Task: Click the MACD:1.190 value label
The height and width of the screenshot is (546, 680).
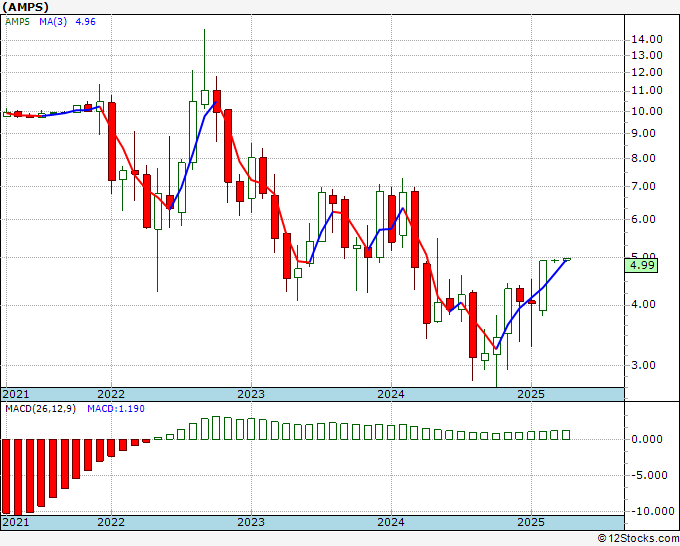Action: (x=116, y=409)
